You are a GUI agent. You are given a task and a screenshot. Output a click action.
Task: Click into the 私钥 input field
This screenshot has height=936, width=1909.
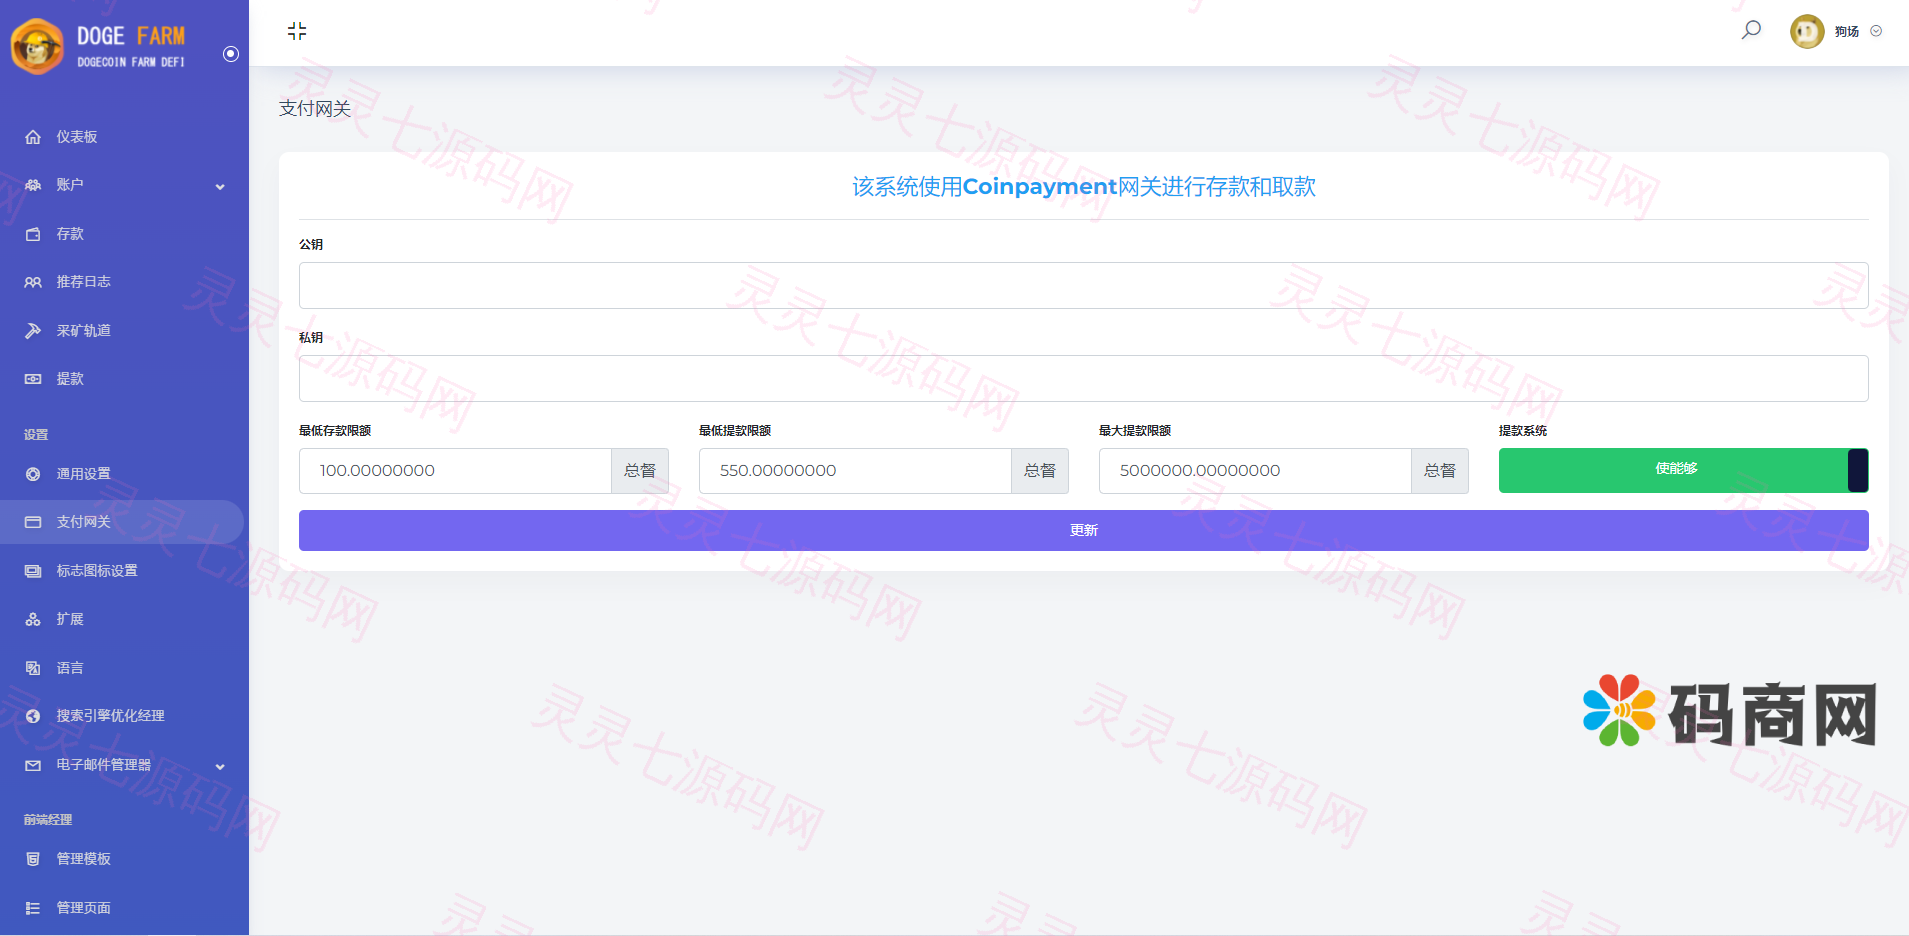1083,378
